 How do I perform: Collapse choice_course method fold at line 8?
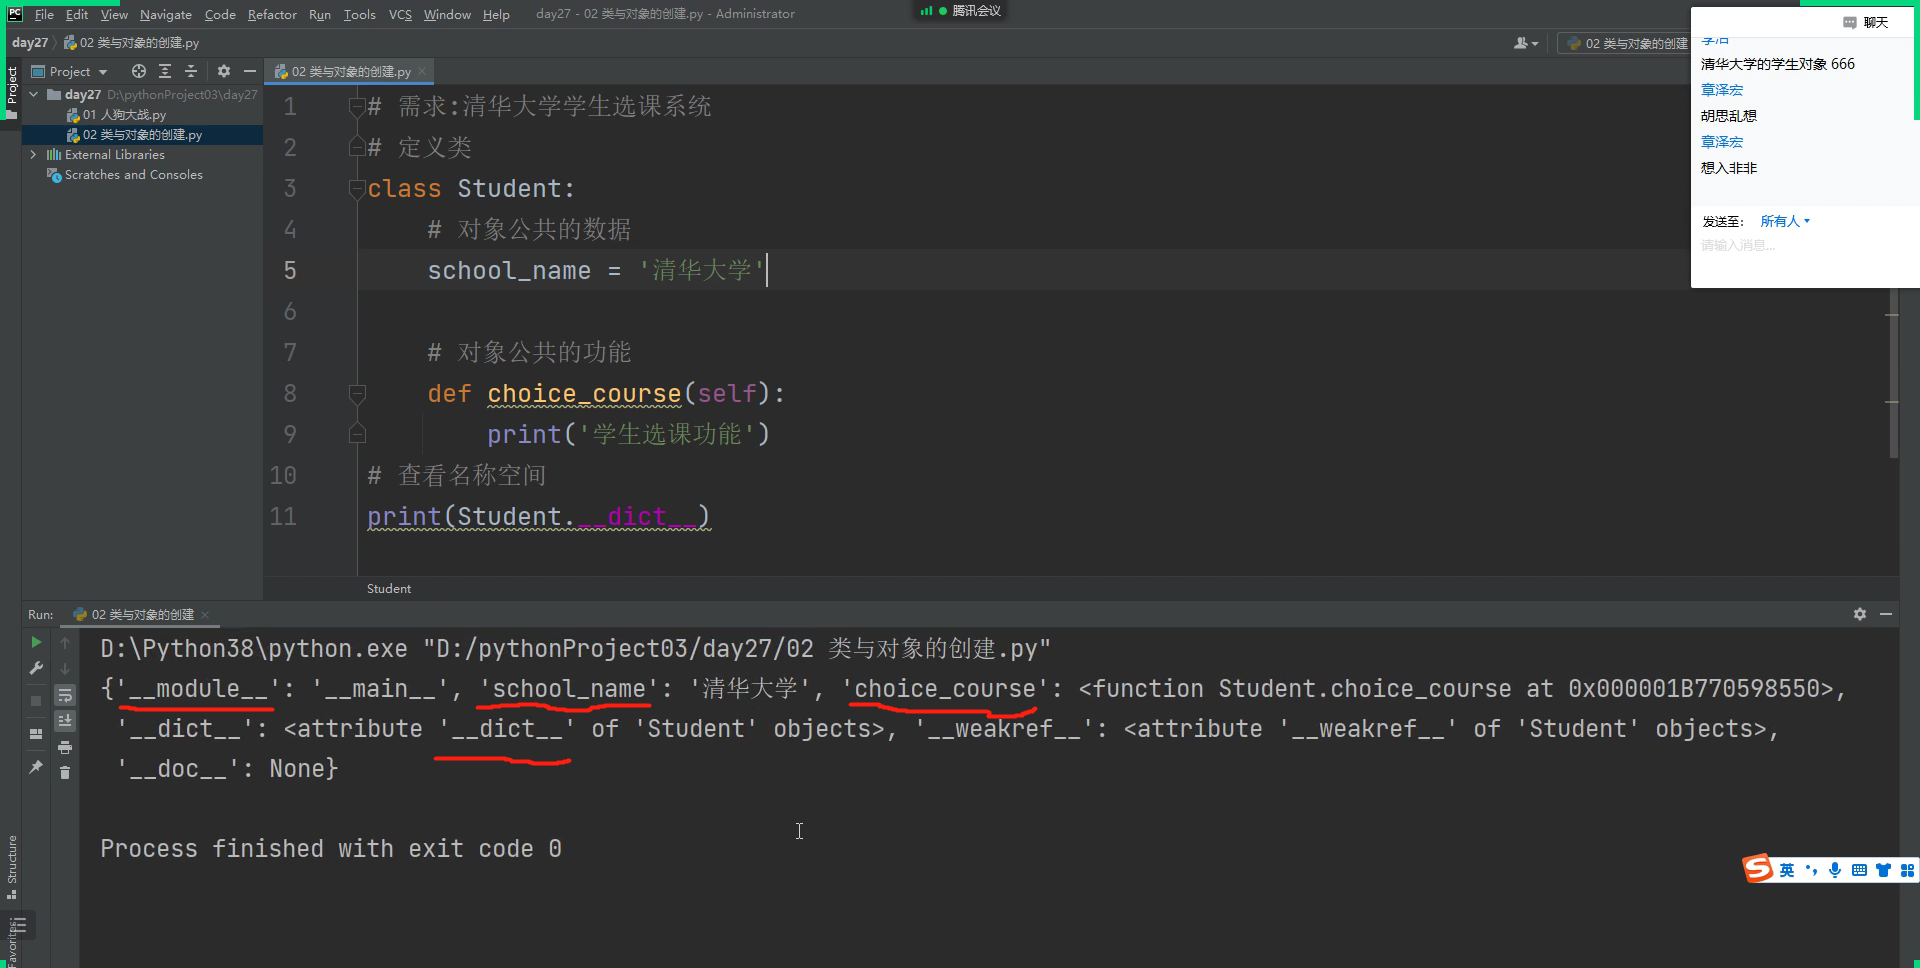click(x=356, y=393)
